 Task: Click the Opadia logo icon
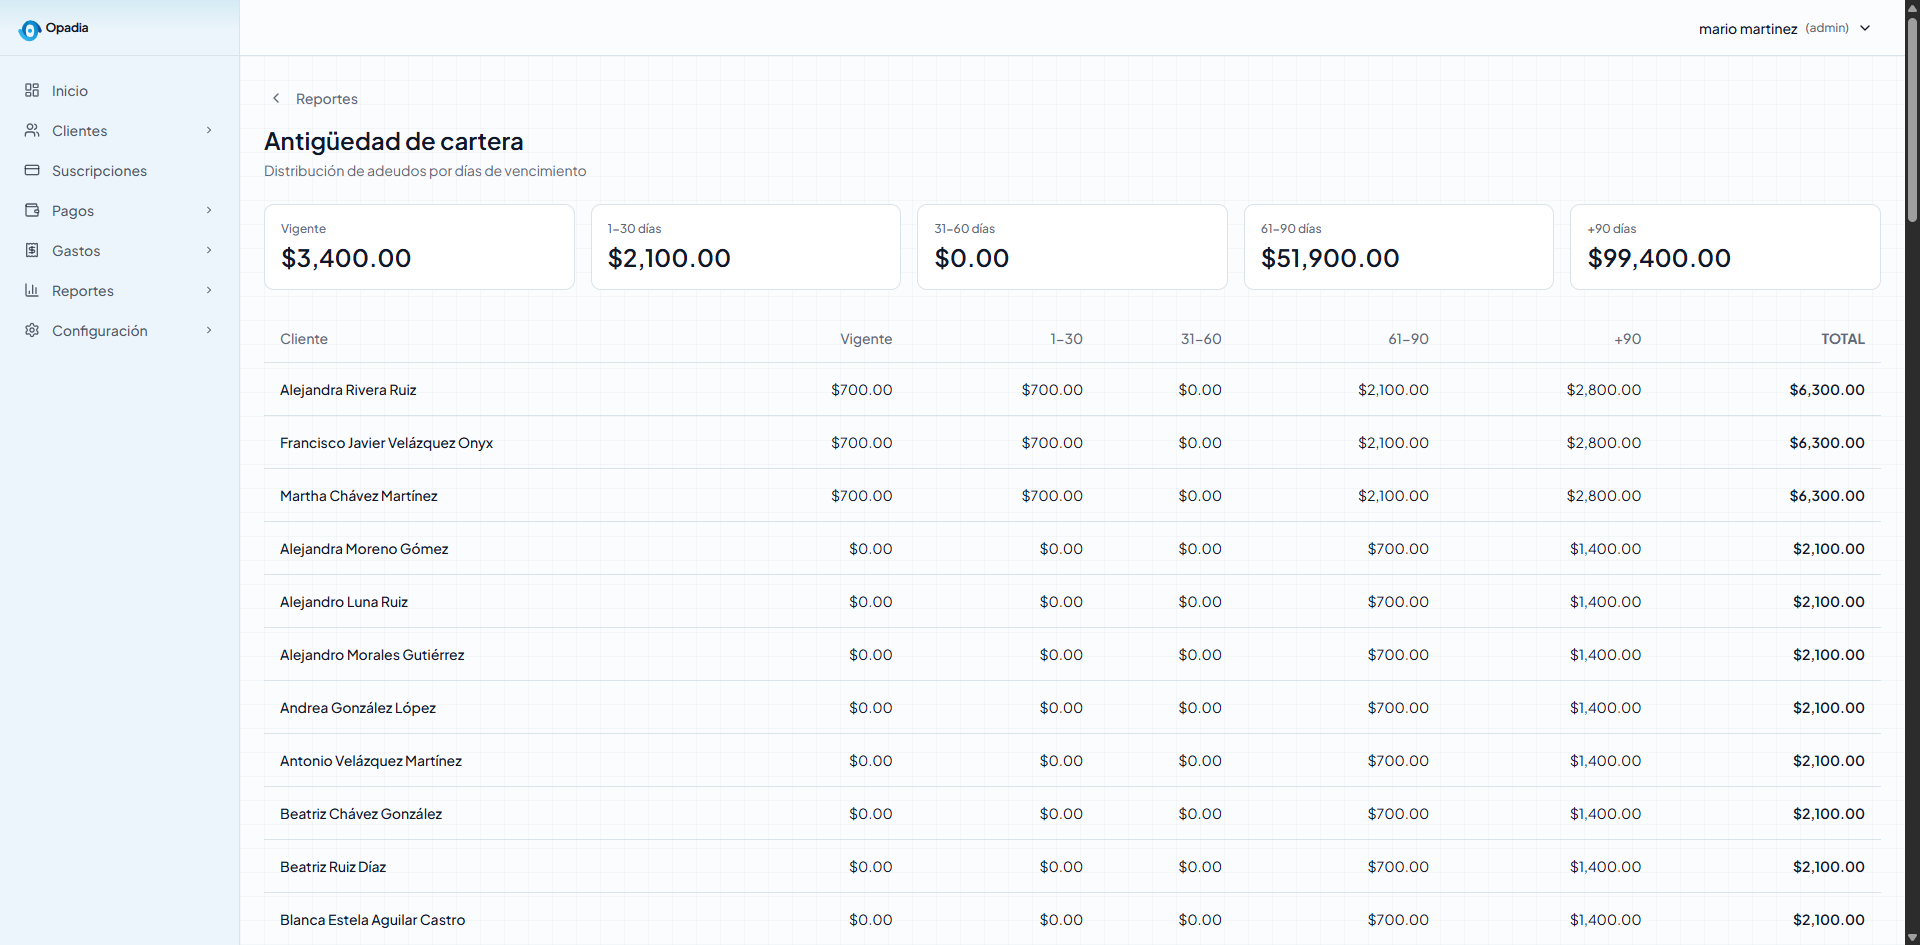(30, 30)
